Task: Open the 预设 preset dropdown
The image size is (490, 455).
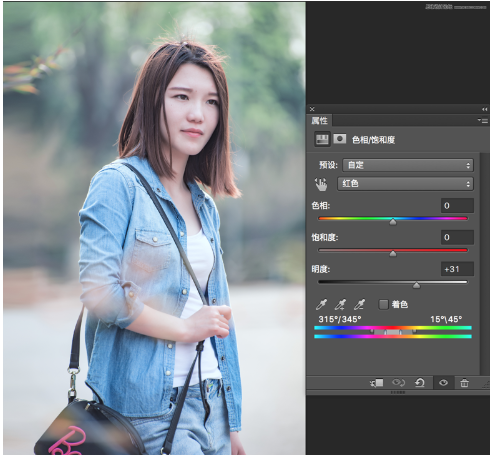Action: 408,165
